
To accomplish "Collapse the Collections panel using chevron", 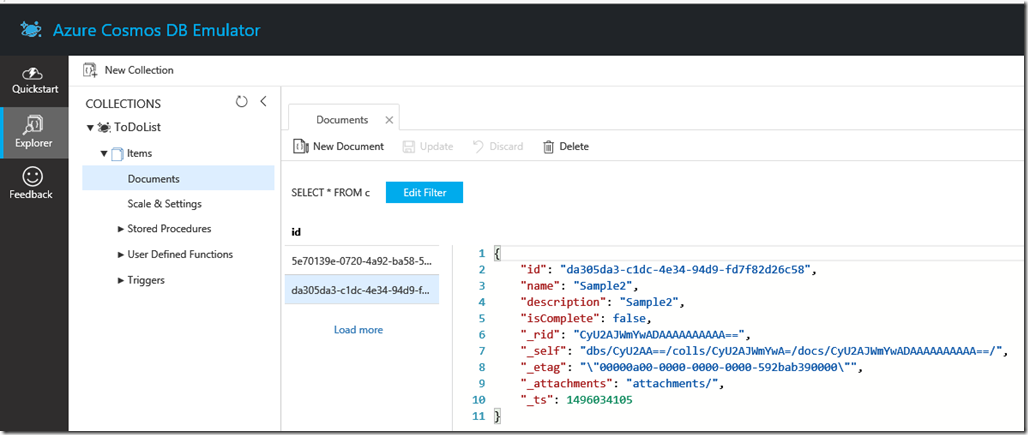I will coord(263,102).
